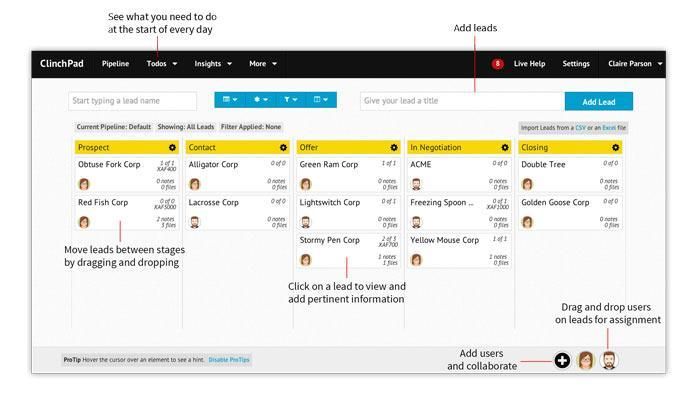Click the avatar on Obtuse Fork Corp card
Screen dimensions: 700x400
(x=84, y=184)
